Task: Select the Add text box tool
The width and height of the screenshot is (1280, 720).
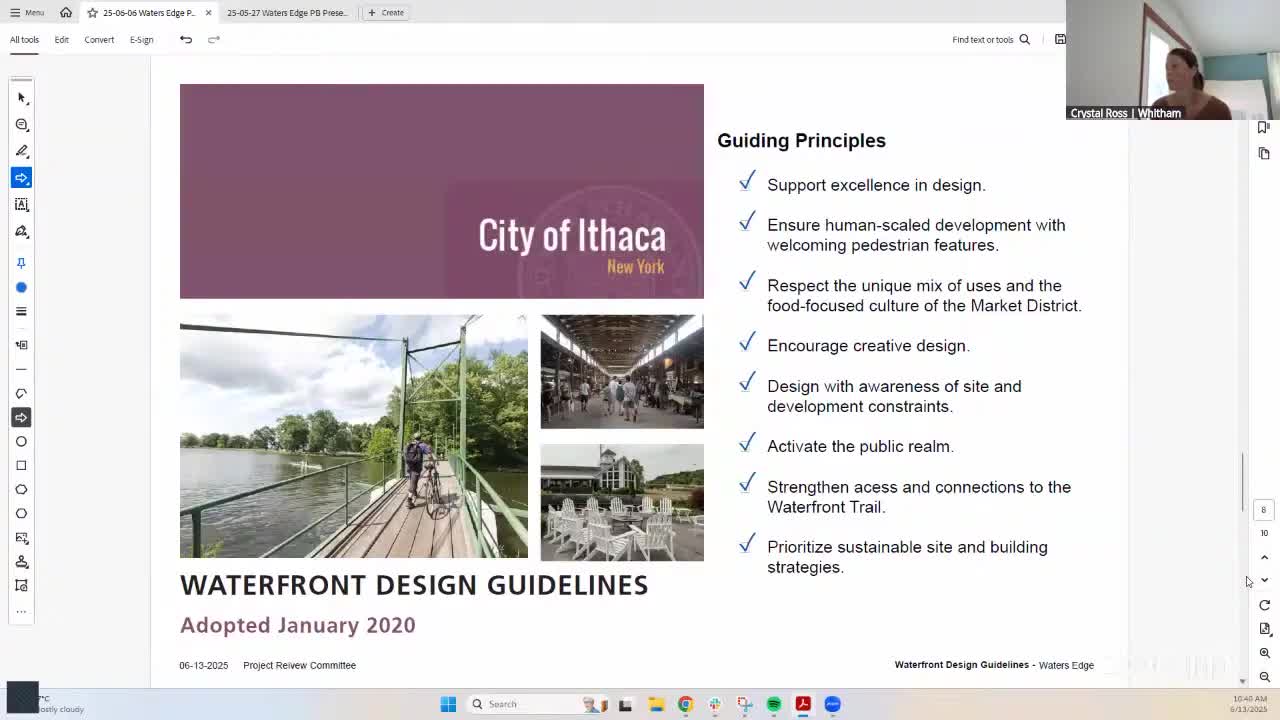Action: 22,204
